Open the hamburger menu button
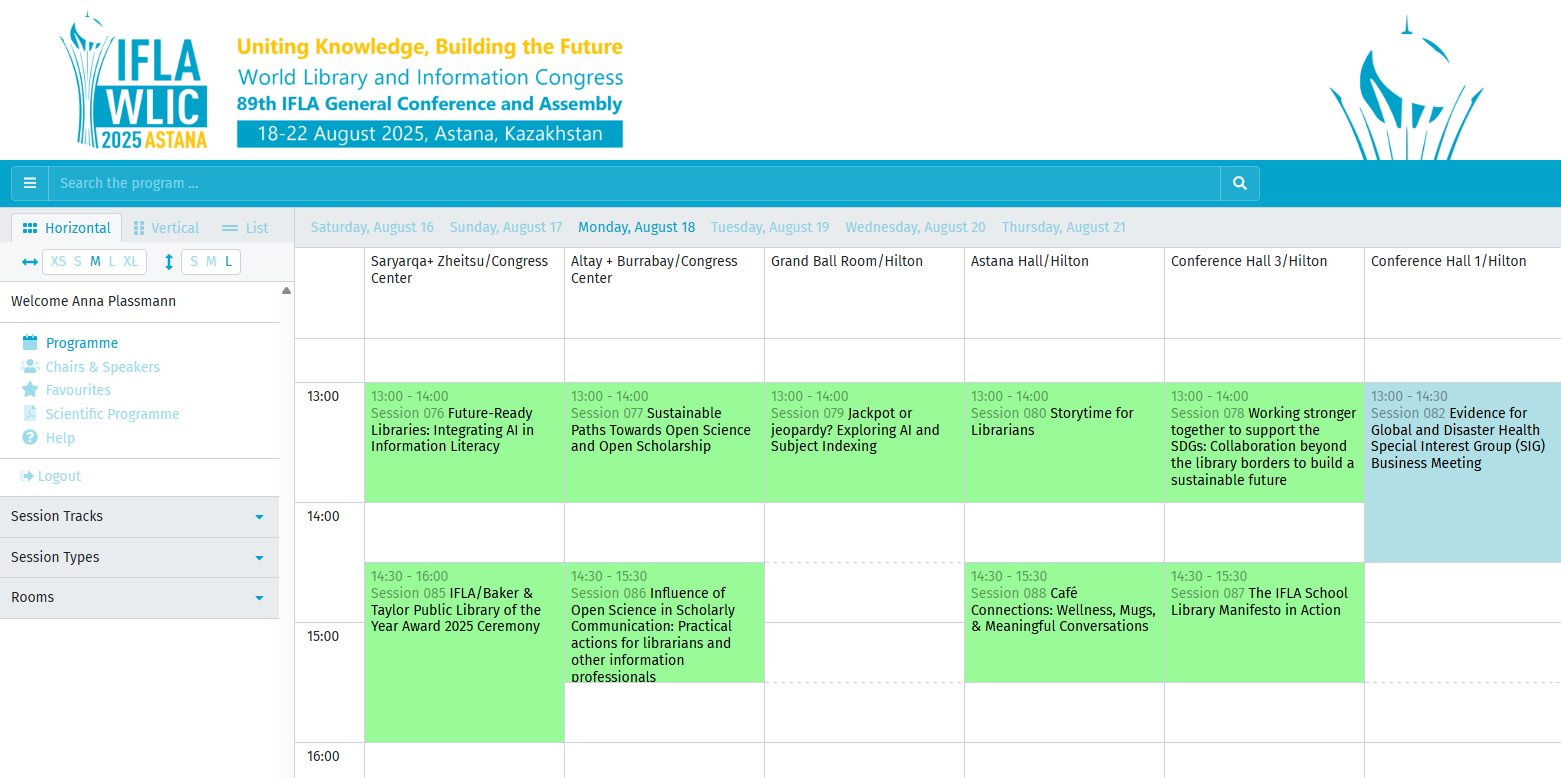The width and height of the screenshot is (1561, 778). 30,183
